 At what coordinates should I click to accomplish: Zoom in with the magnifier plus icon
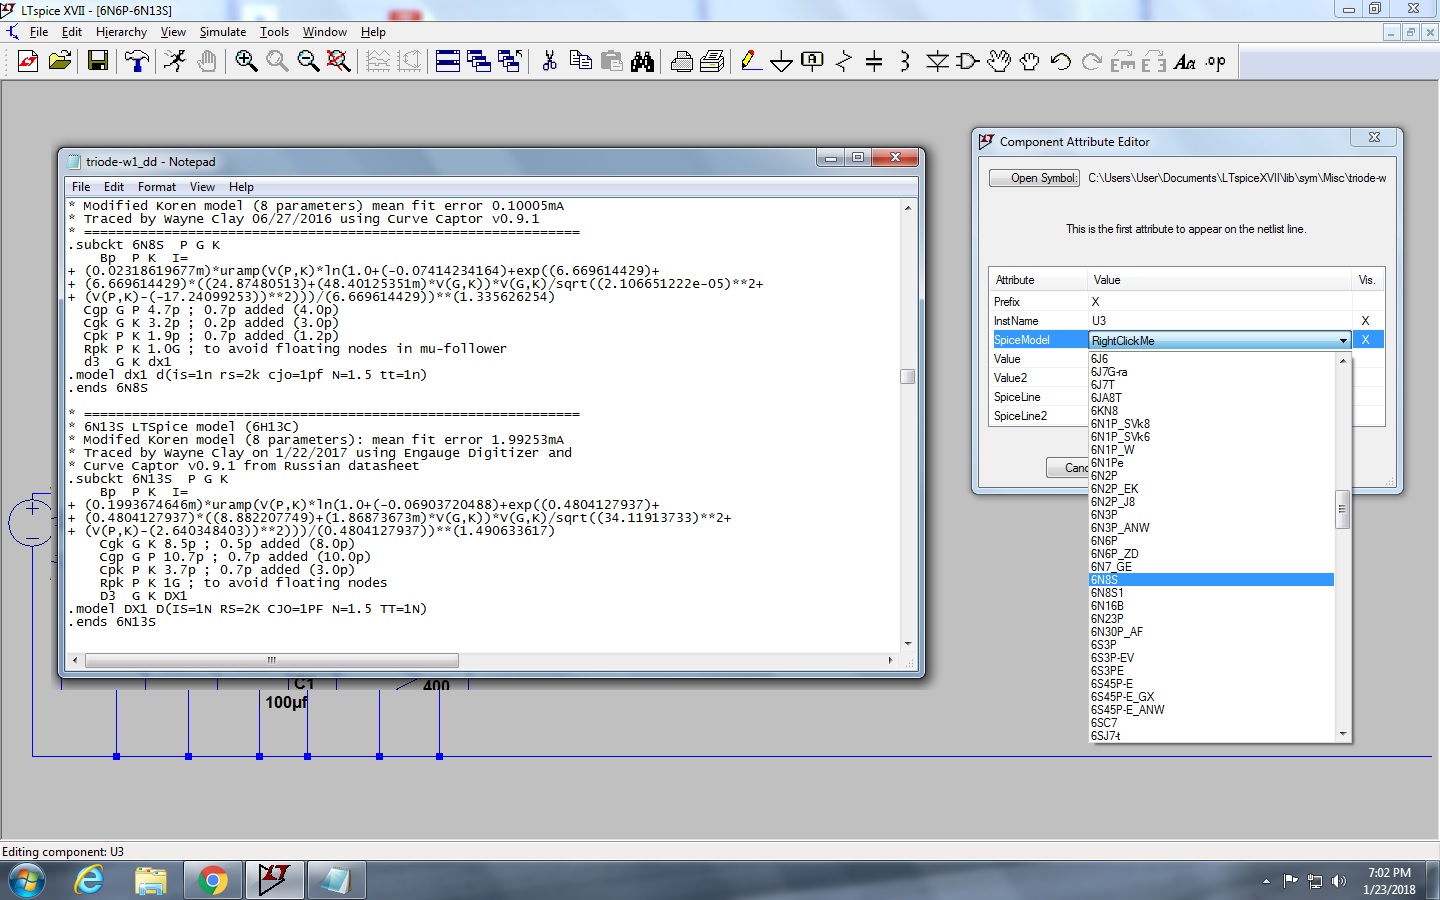tap(246, 62)
